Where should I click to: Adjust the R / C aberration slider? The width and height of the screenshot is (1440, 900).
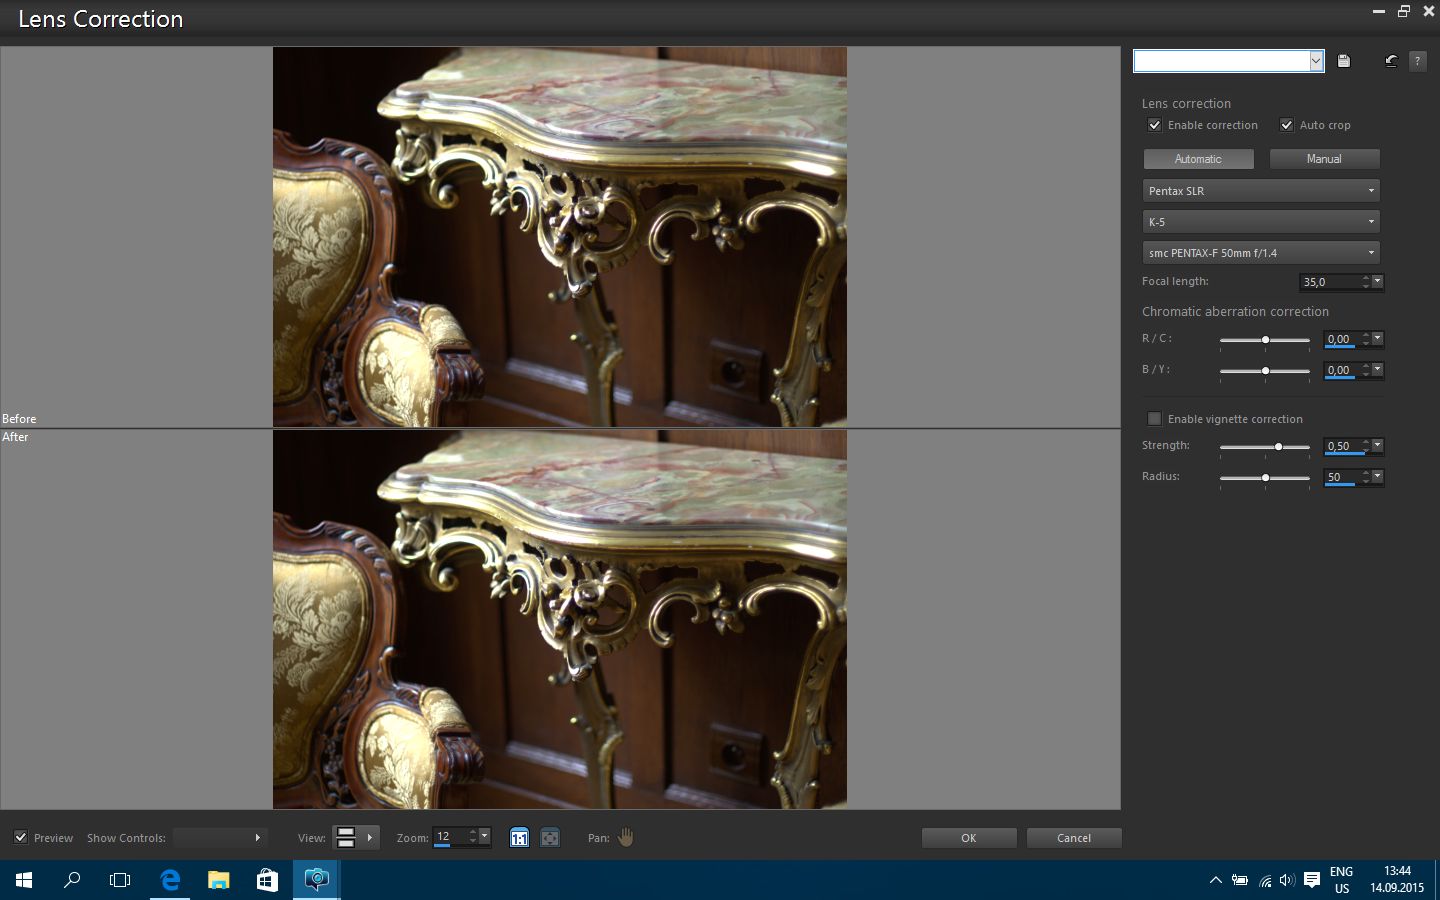[1265, 340]
